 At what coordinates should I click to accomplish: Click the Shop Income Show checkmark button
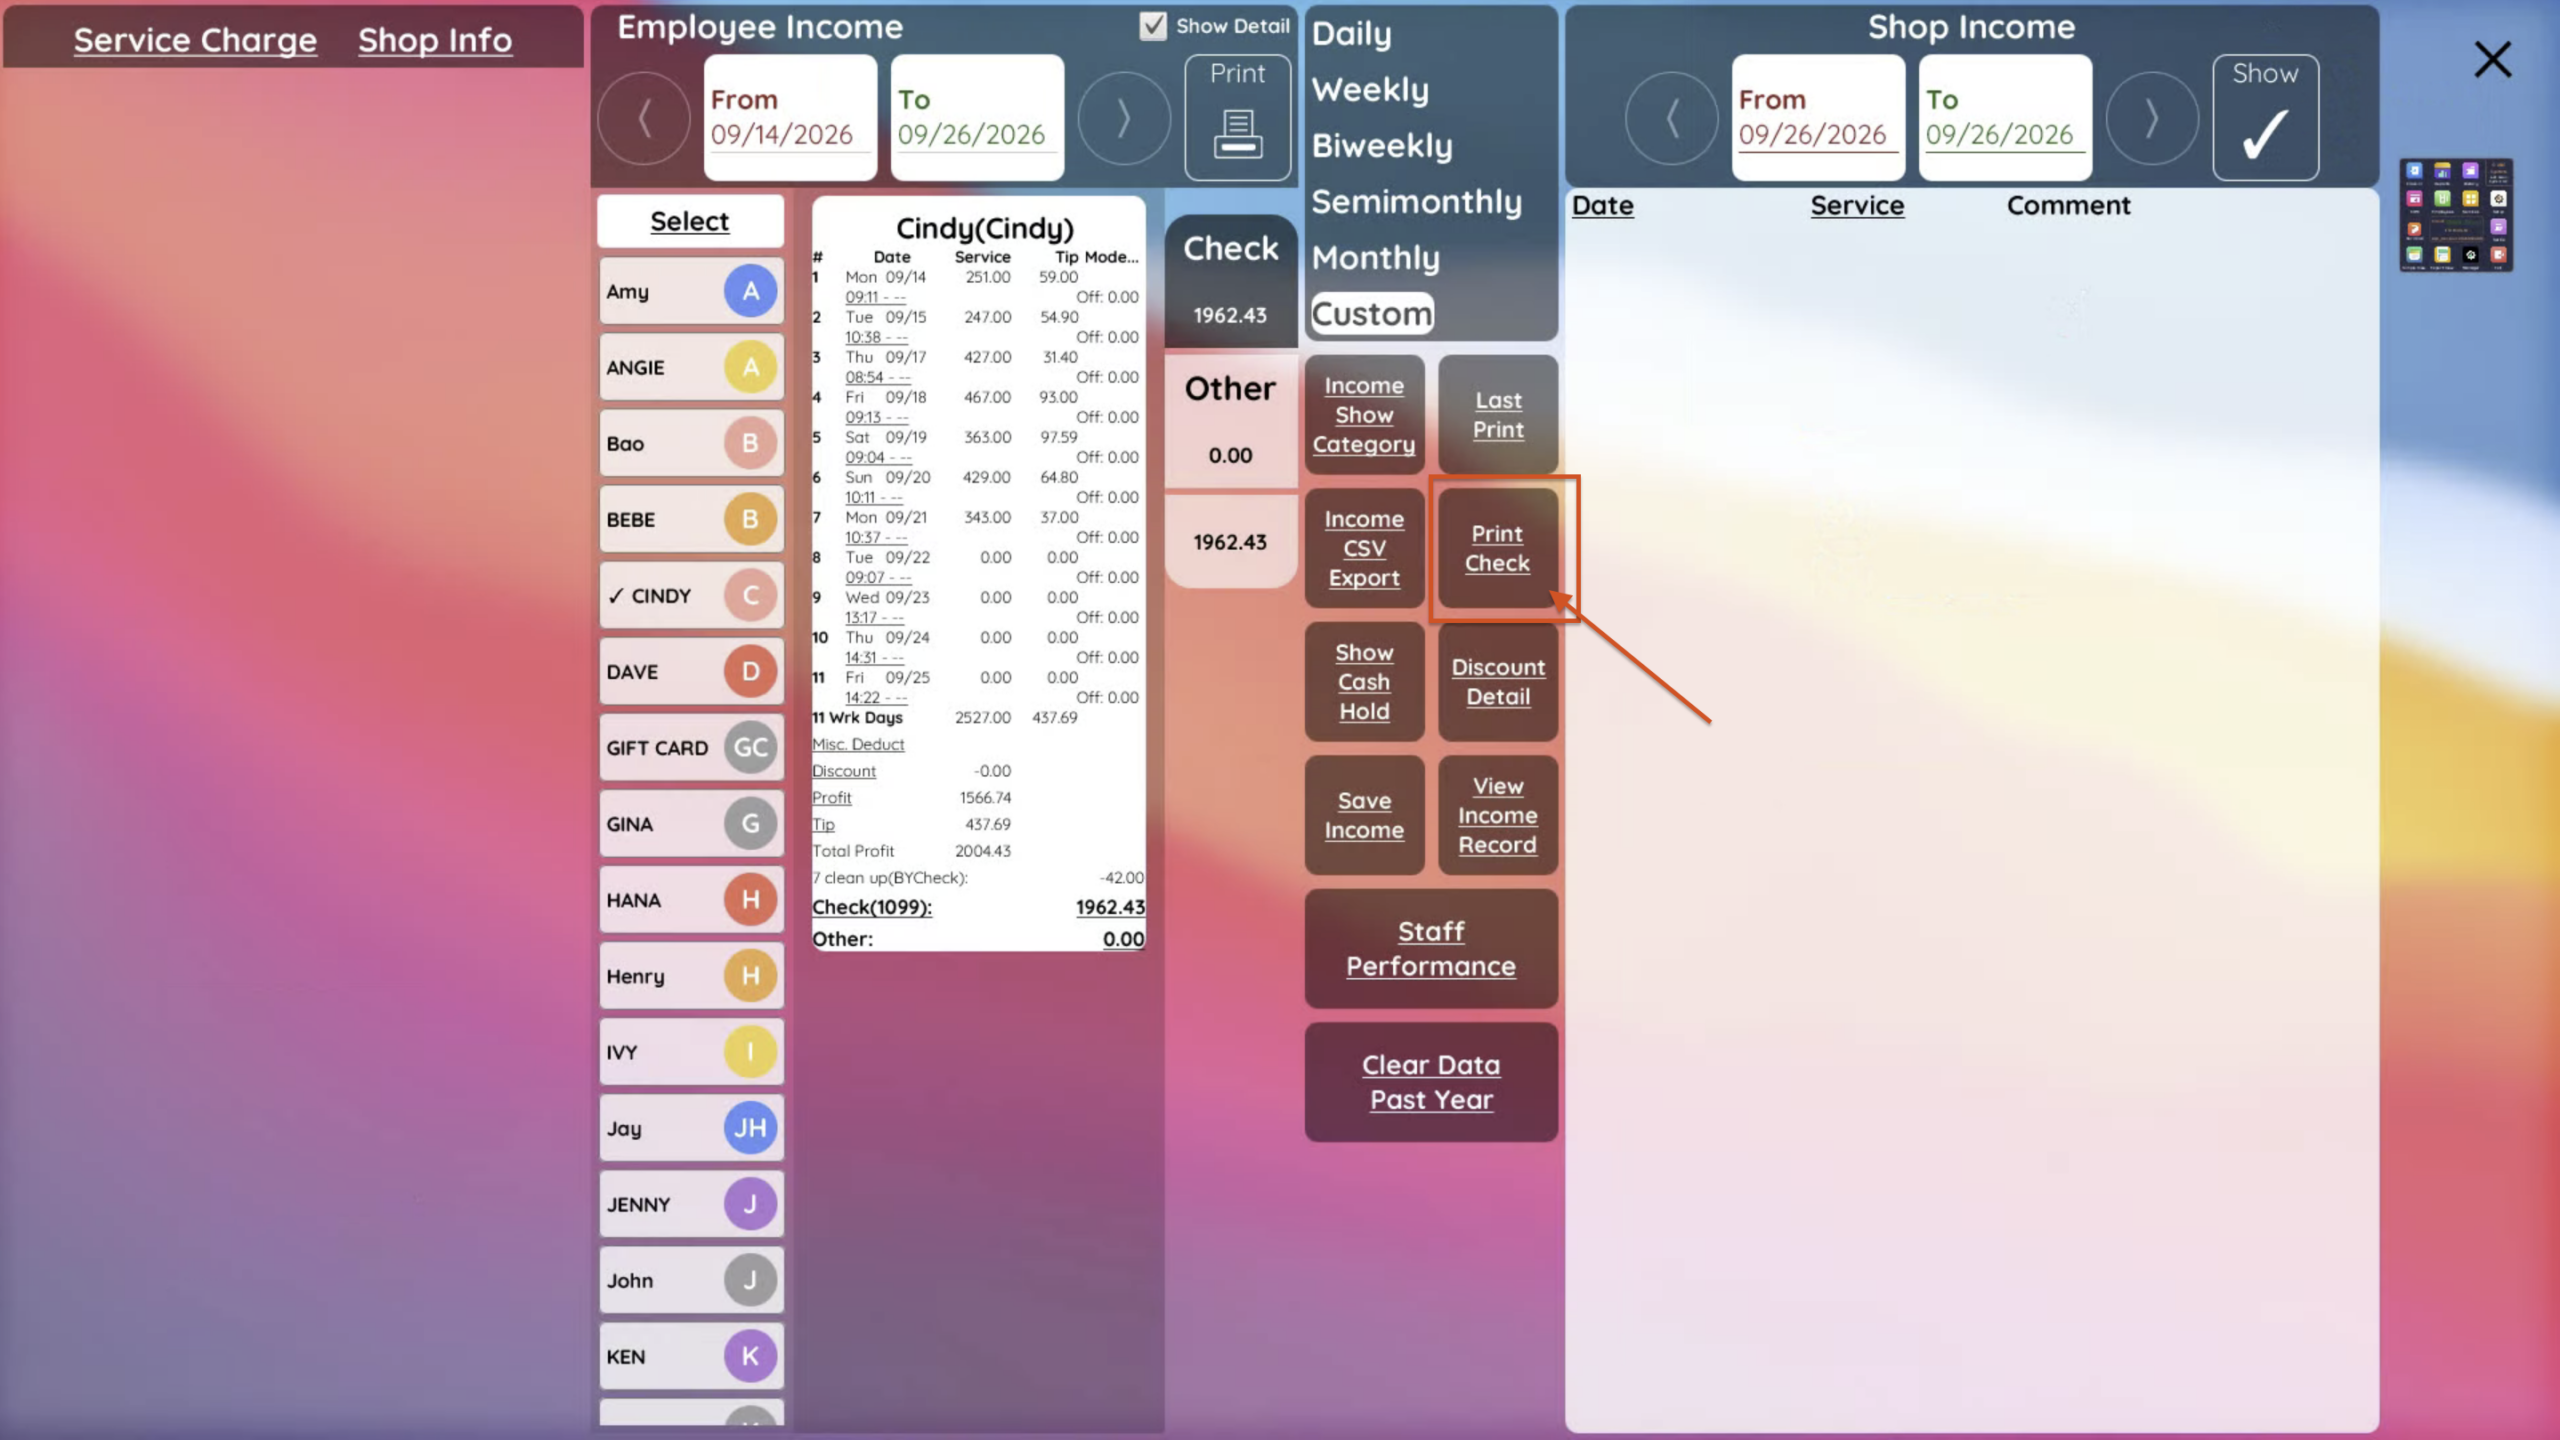tap(2265, 117)
